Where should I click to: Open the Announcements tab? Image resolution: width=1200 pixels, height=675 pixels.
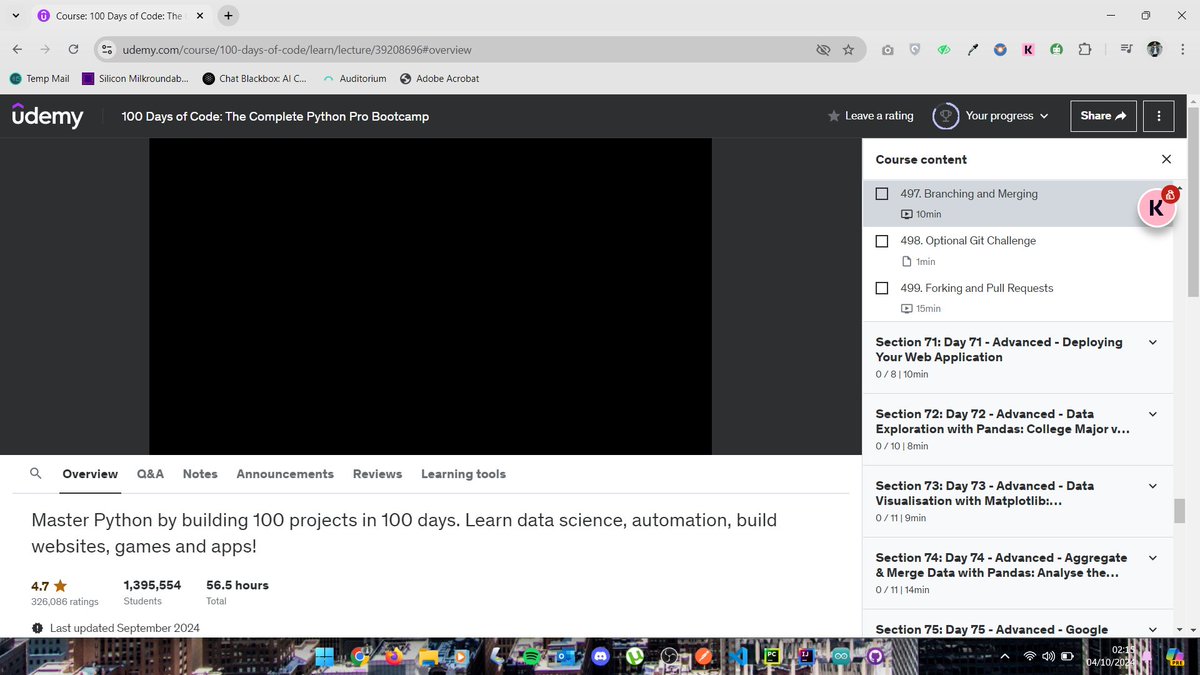coord(285,474)
